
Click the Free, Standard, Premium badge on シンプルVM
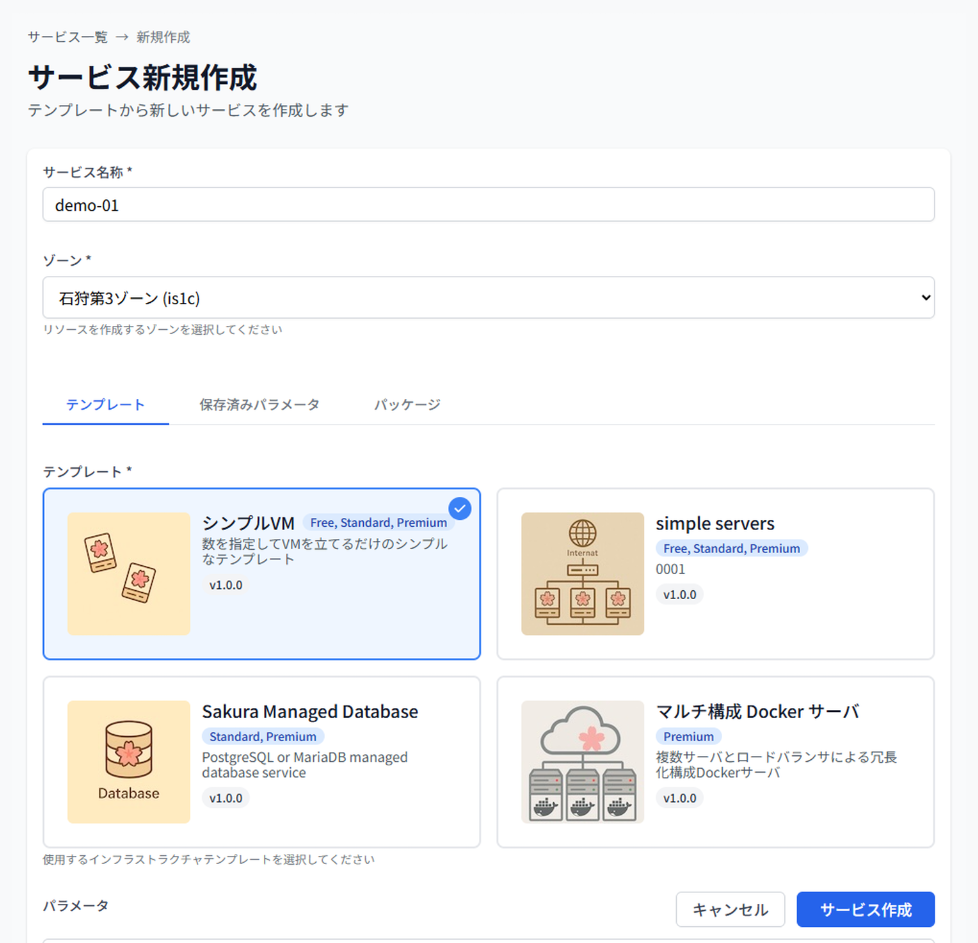pyautogui.click(x=379, y=523)
